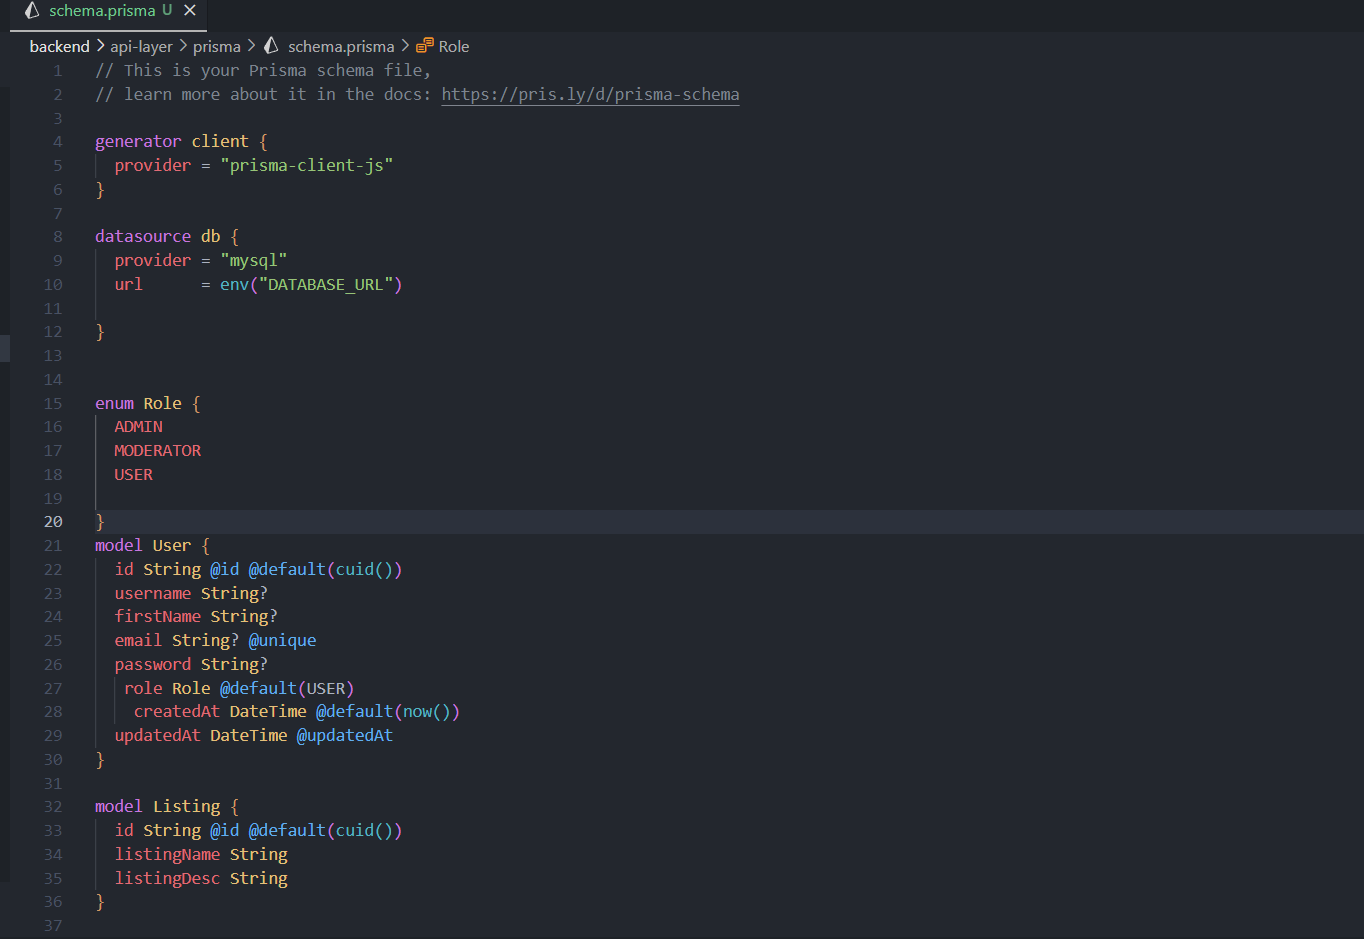Click the 'email' field name
The height and width of the screenshot is (939, 1364).
pyautogui.click(x=138, y=641)
